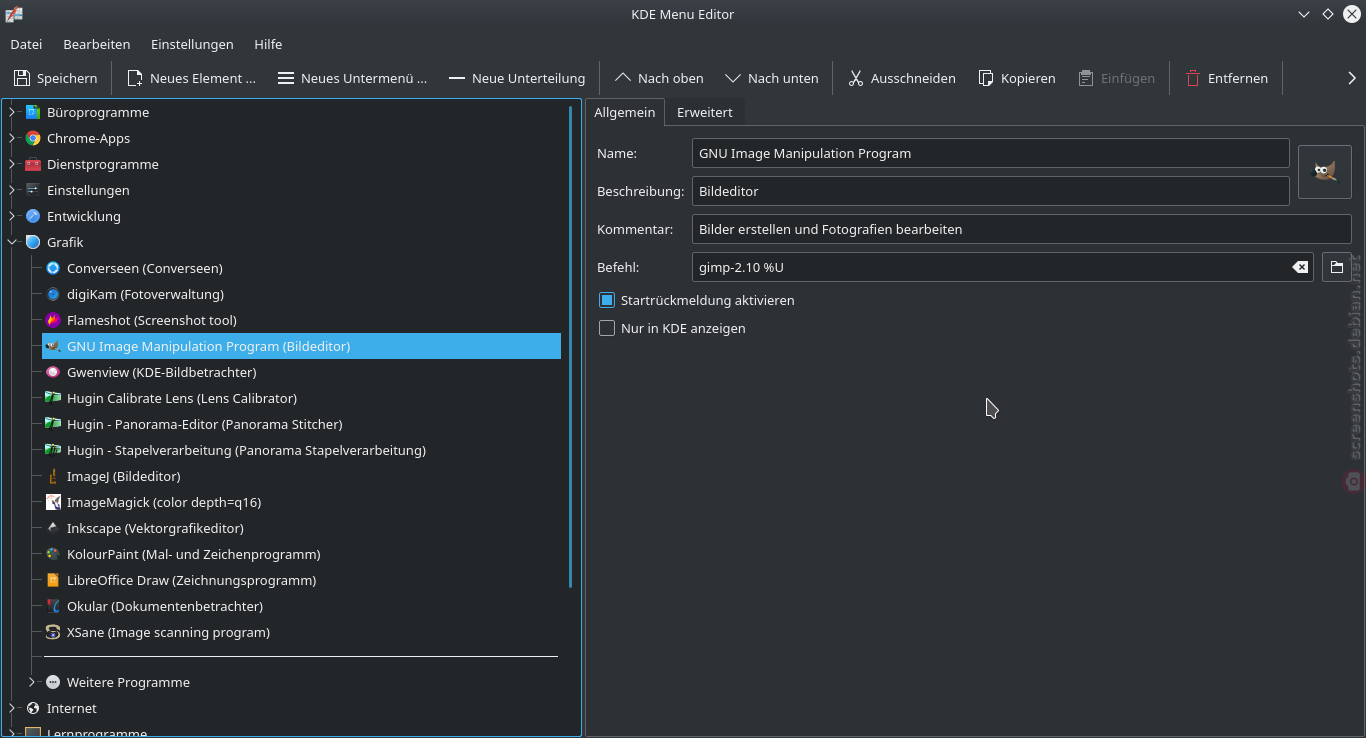Click the Speichern save icon

22,78
